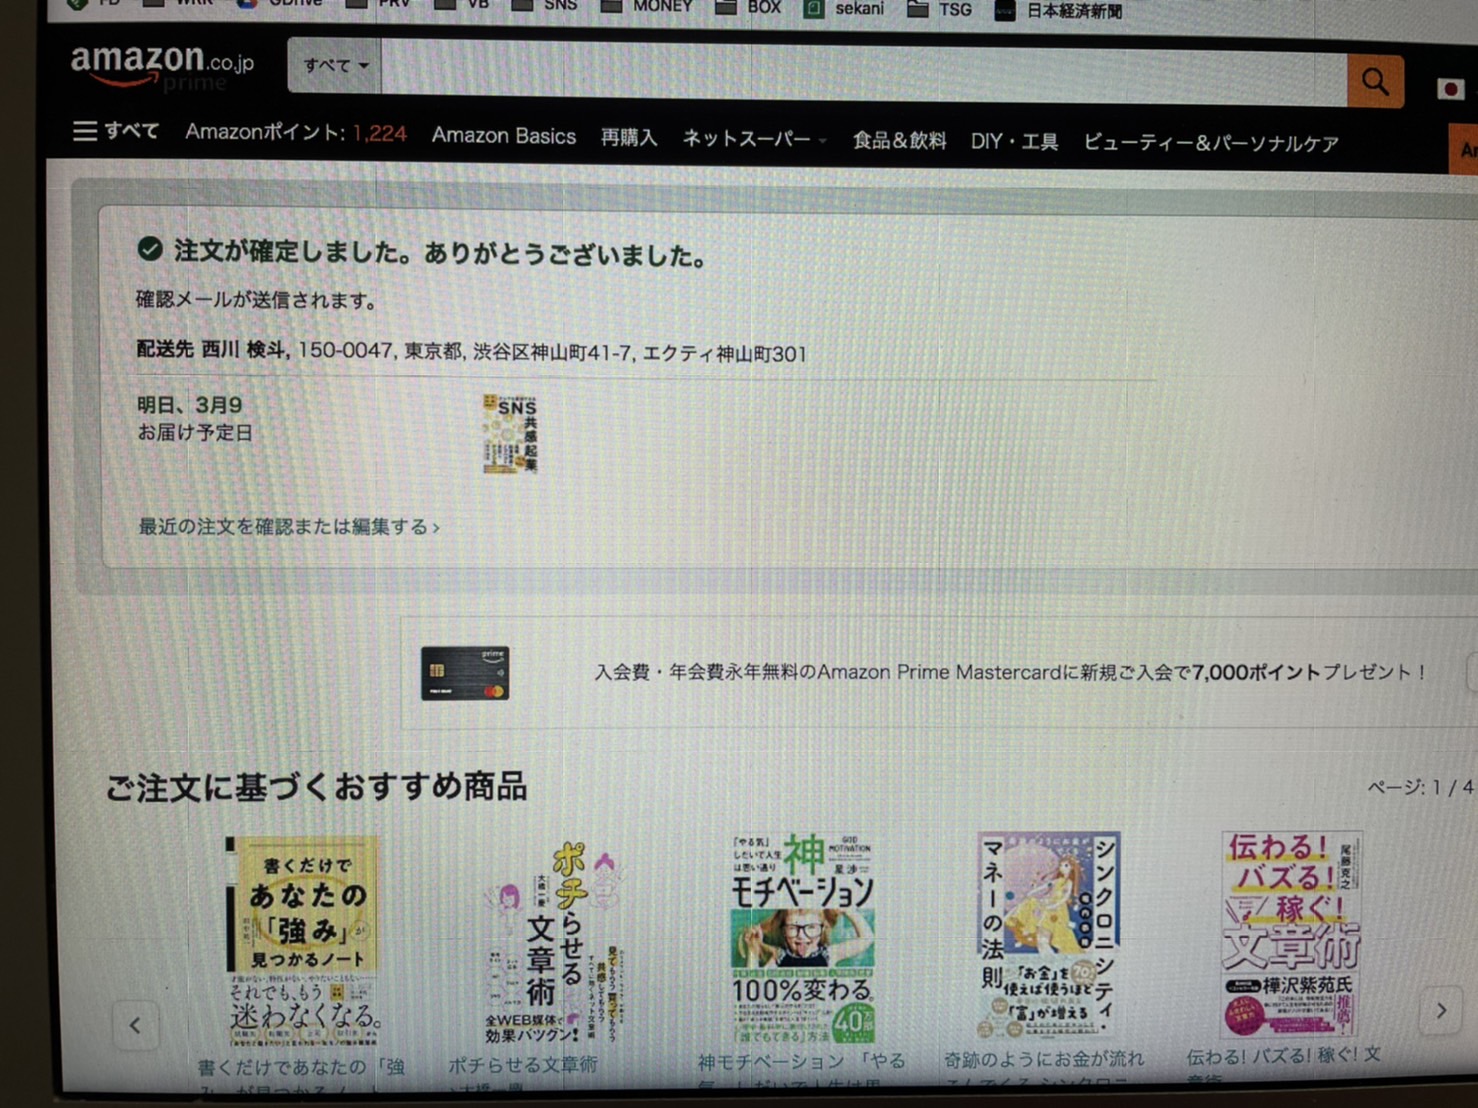Screen dimensions: 1478x1108
Task: Open ビューティー&パーソナルケア nav item
Action: [x=1211, y=144]
